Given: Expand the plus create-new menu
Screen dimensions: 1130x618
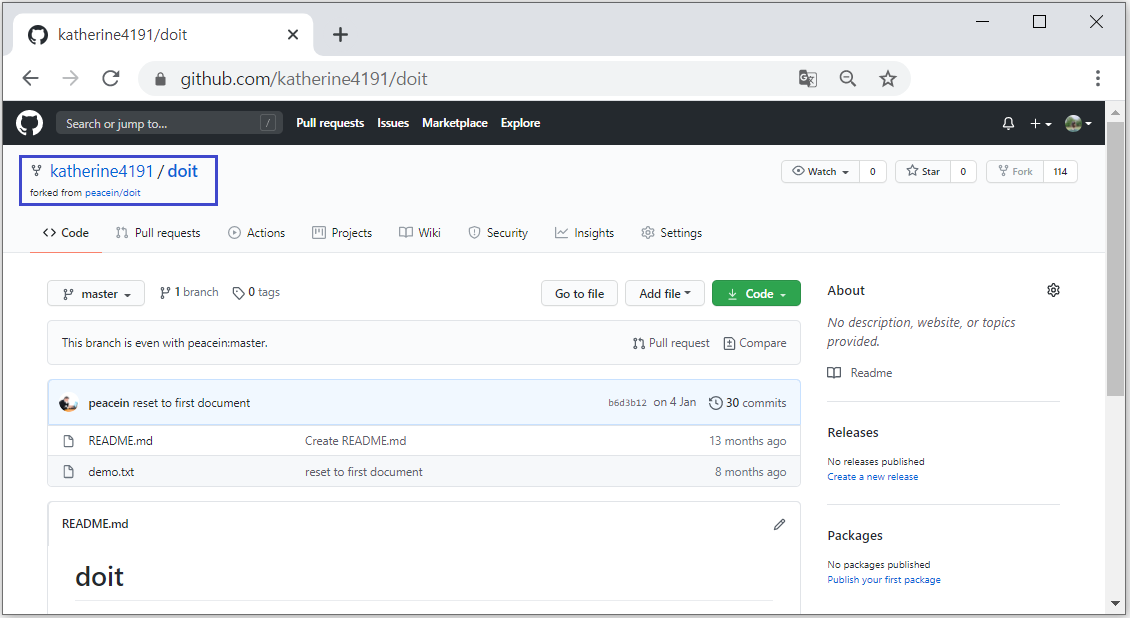Looking at the screenshot, I should (1040, 123).
